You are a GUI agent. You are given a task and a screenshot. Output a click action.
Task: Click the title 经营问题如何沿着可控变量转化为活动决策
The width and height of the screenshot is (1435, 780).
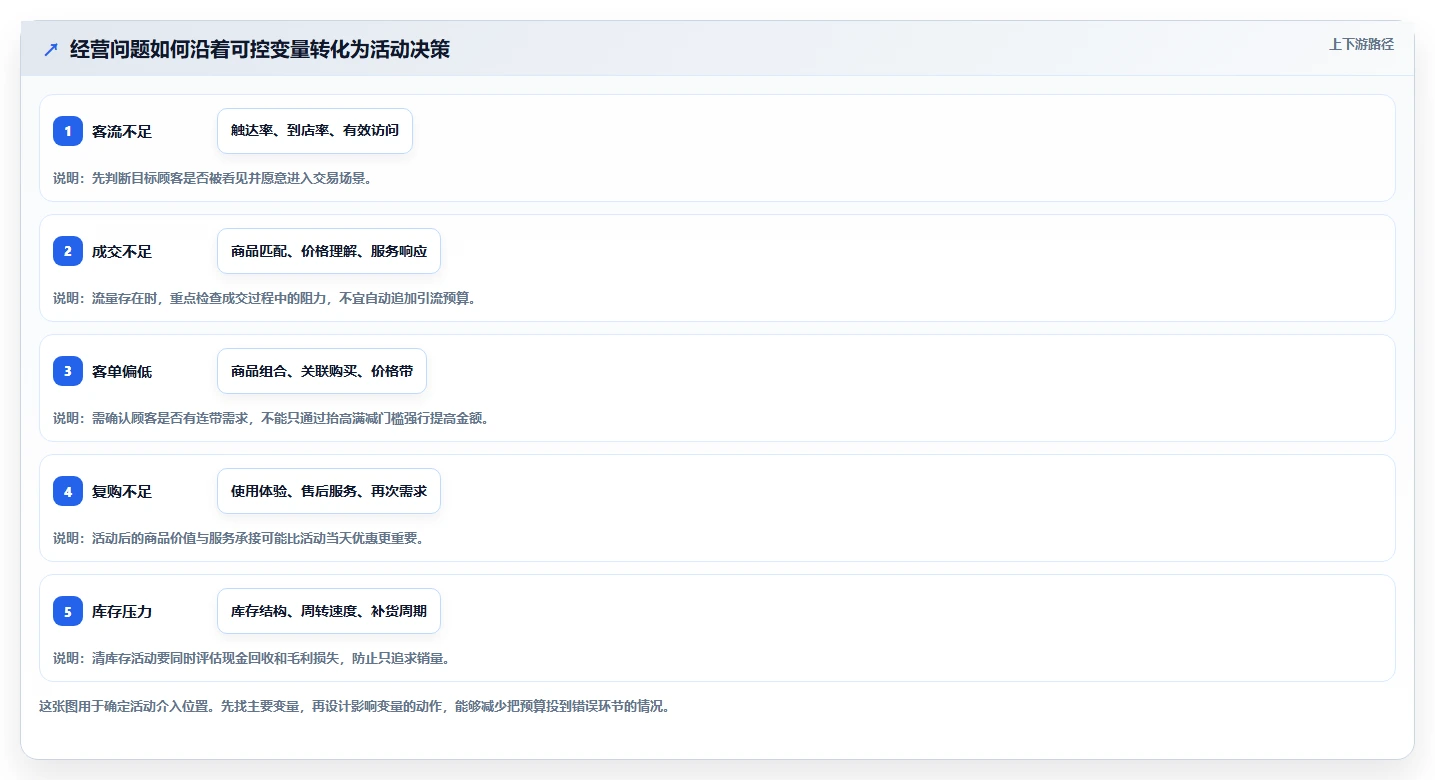click(260, 49)
